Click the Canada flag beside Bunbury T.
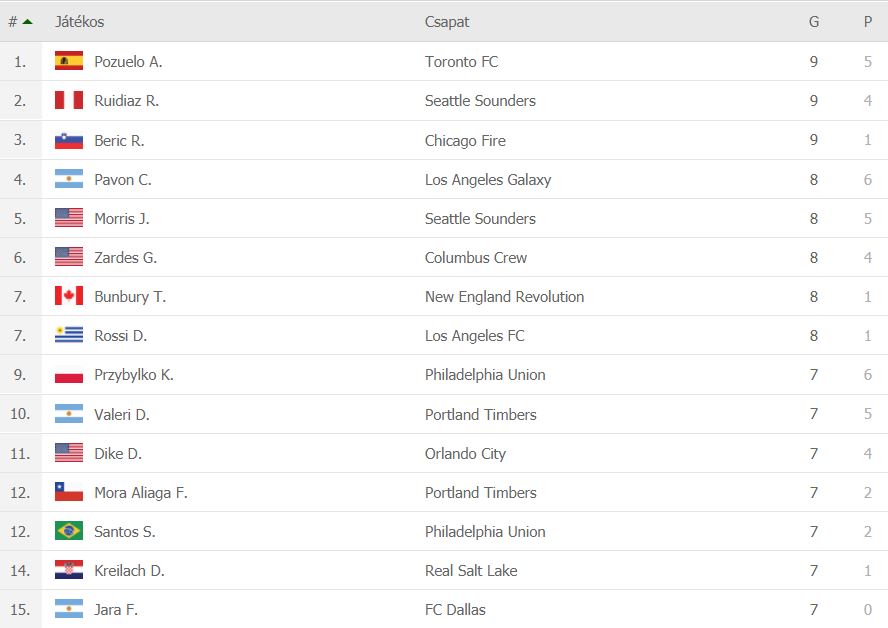The height and width of the screenshot is (628, 888). coord(69,296)
